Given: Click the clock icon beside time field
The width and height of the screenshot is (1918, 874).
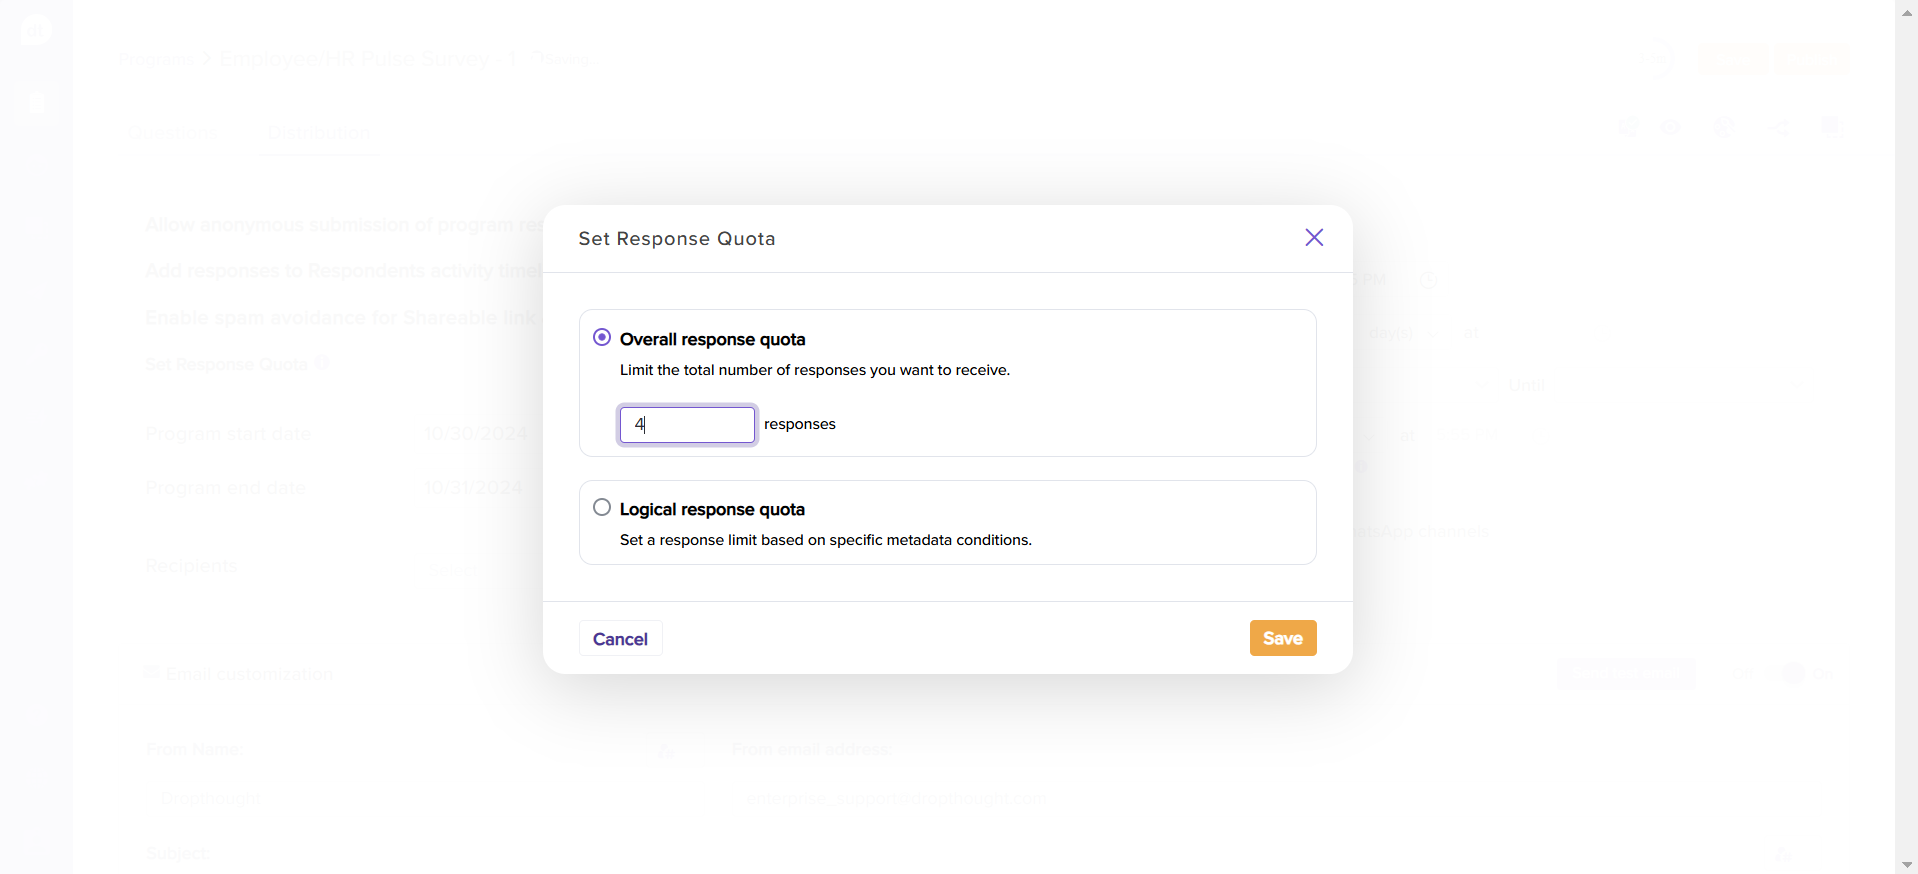Looking at the screenshot, I should tap(1429, 280).
